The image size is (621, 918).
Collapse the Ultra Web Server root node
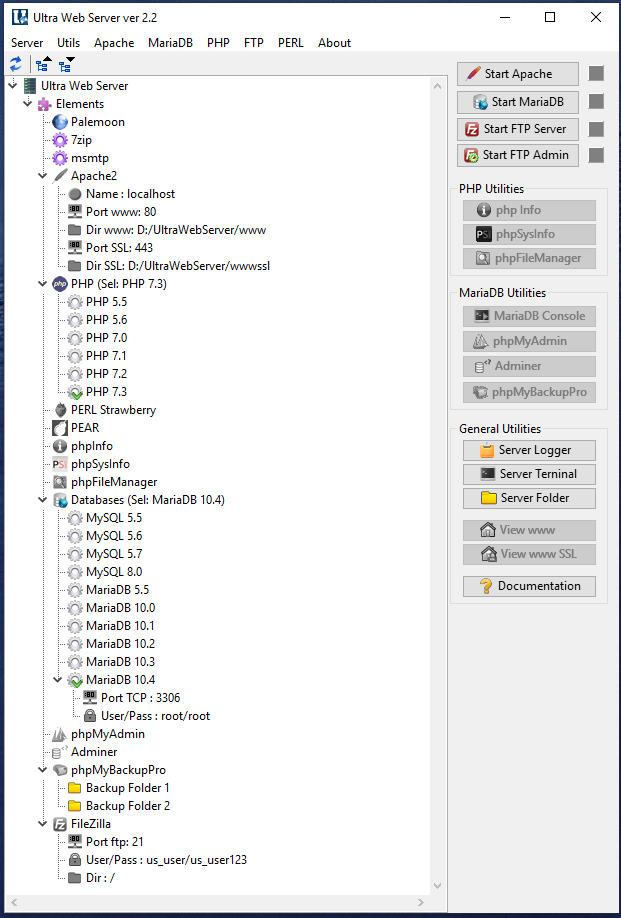[x=13, y=85]
